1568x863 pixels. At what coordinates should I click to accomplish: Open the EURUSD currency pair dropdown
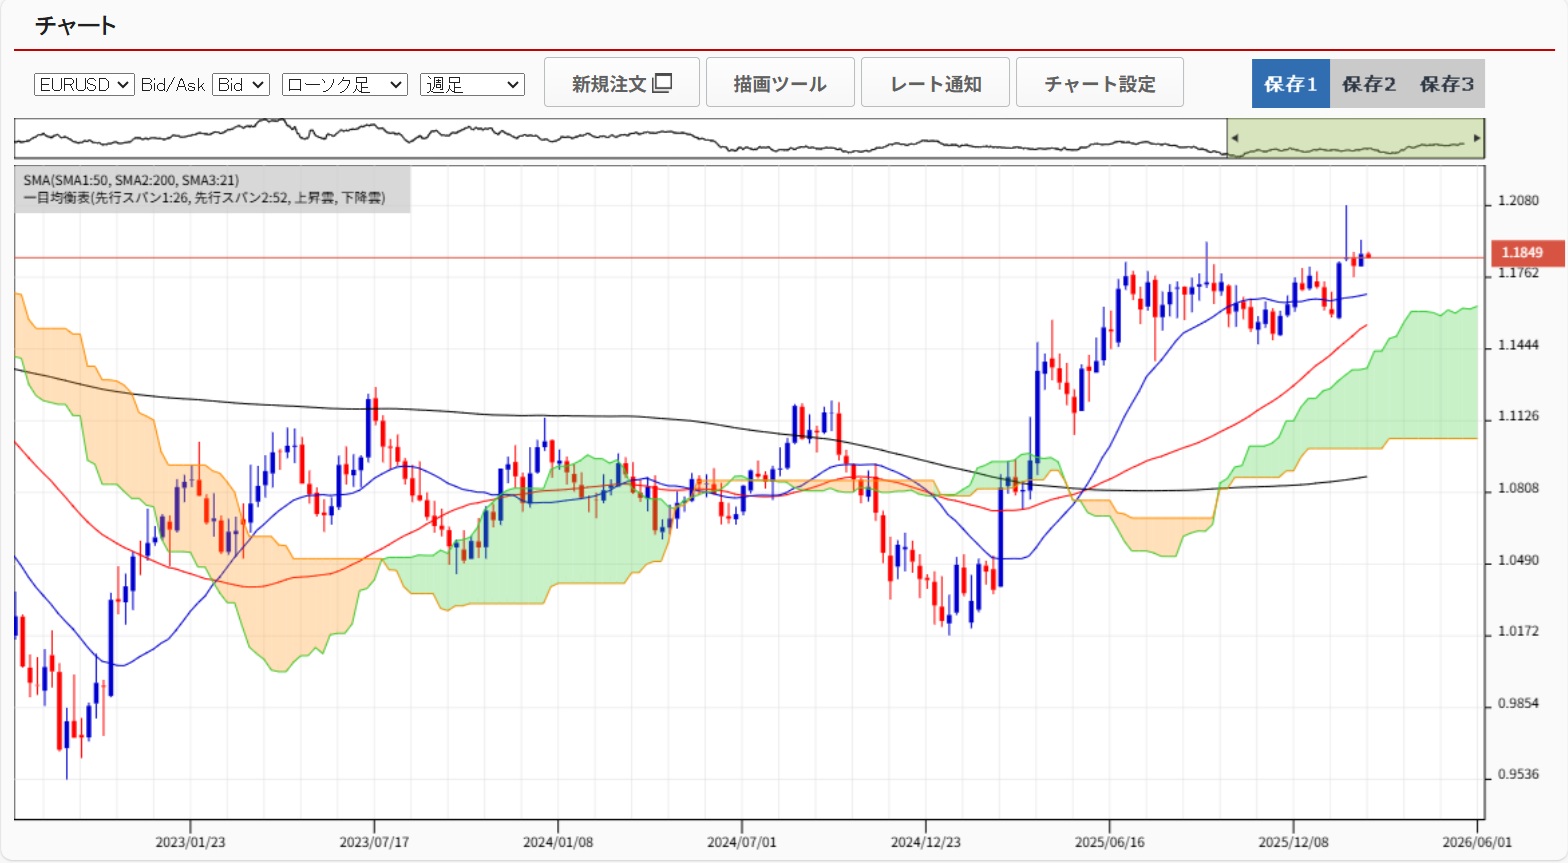click(x=84, y=85)
